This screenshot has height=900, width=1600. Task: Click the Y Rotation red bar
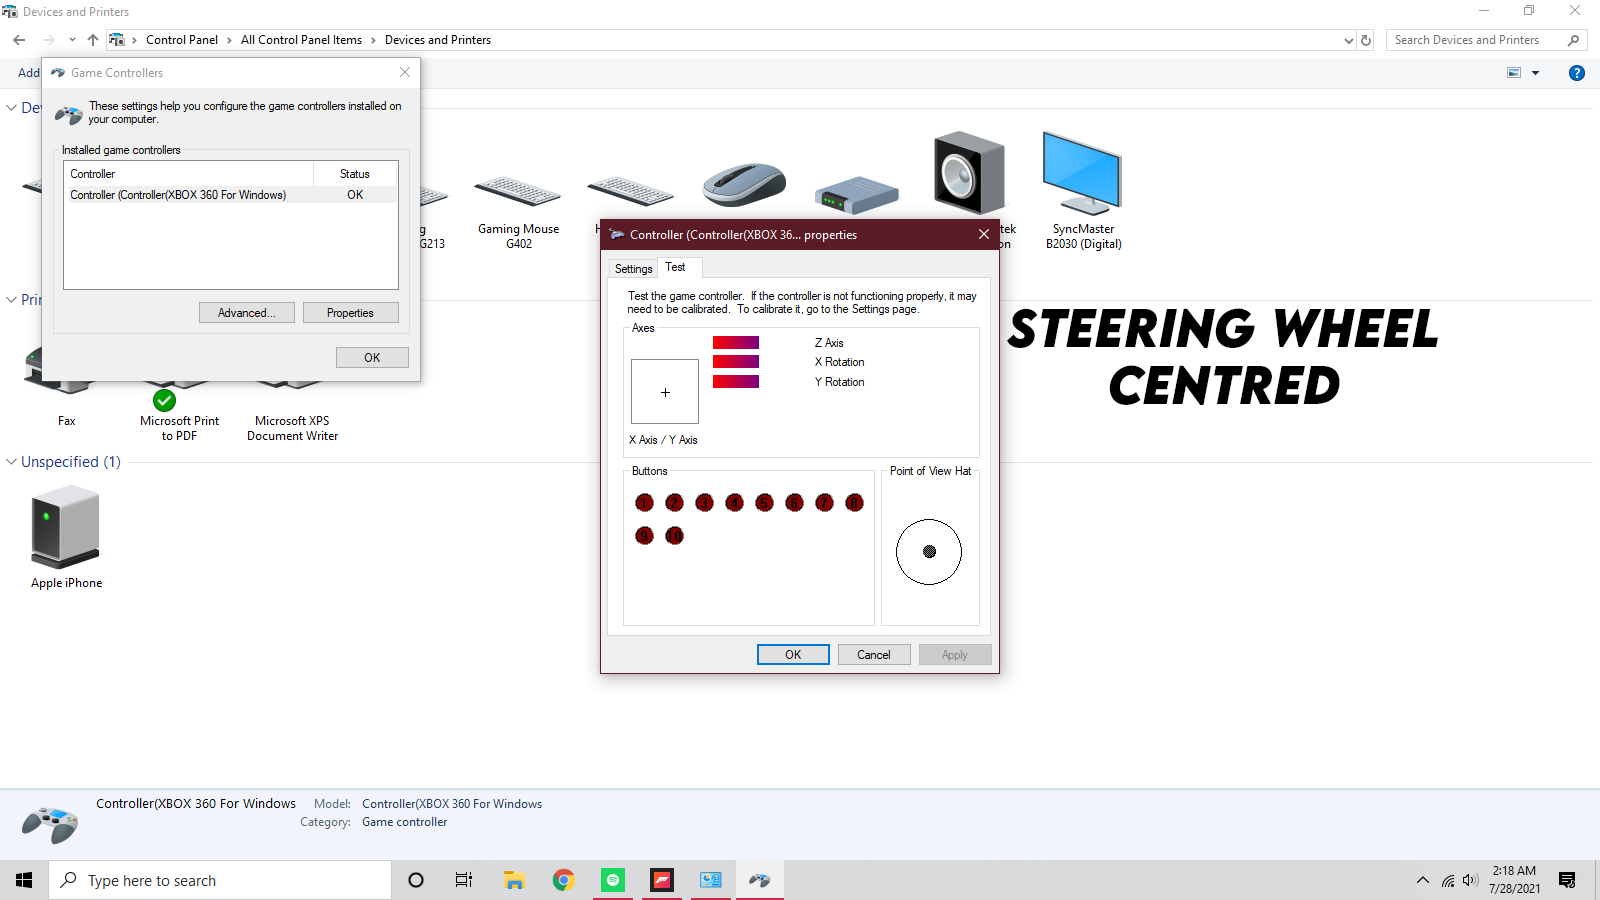(x=736, y=381)
